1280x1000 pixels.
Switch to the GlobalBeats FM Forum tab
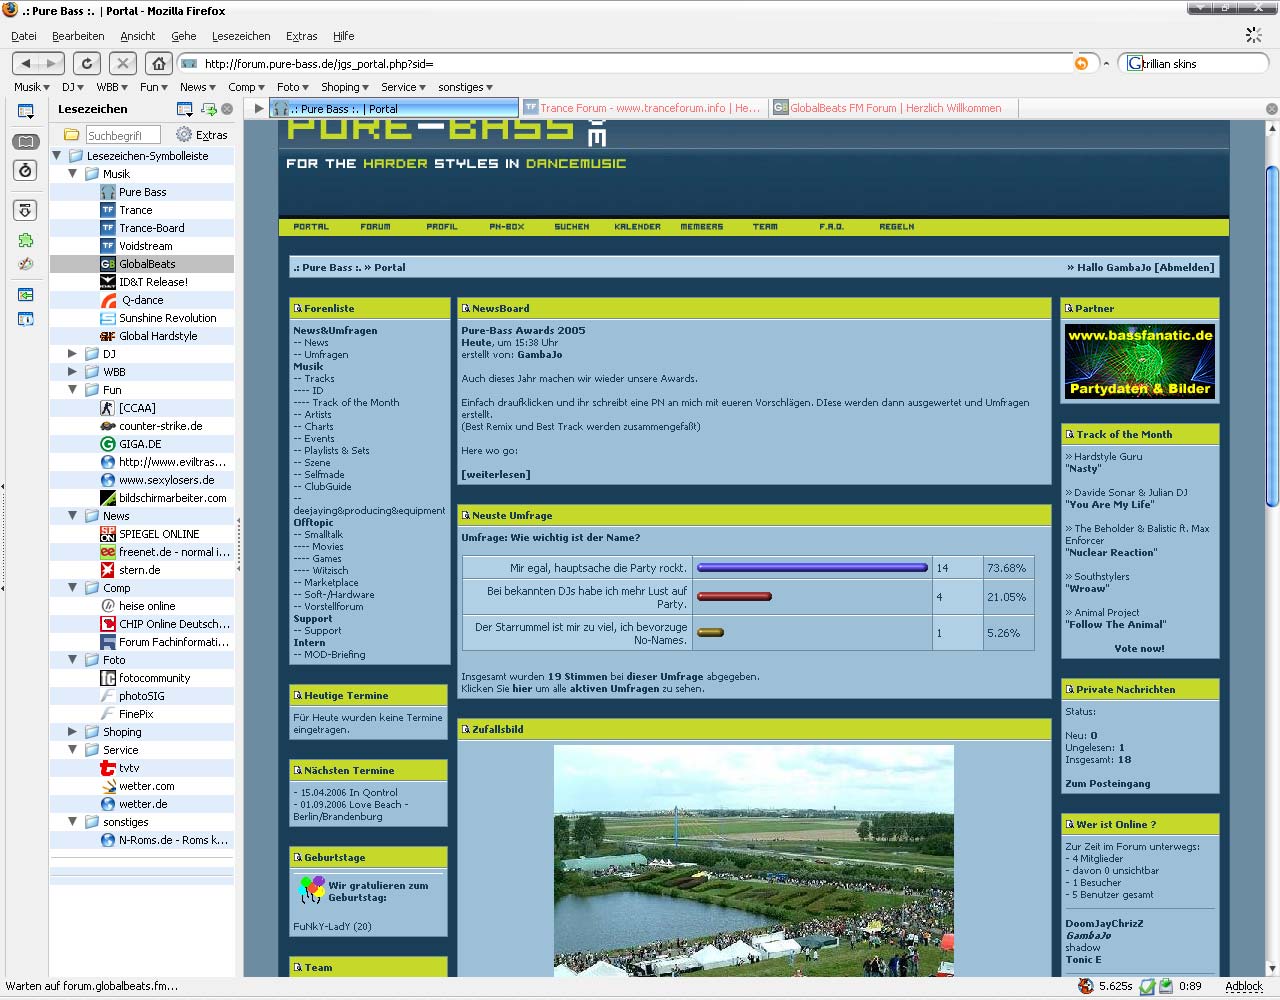[x=893, y=108]
